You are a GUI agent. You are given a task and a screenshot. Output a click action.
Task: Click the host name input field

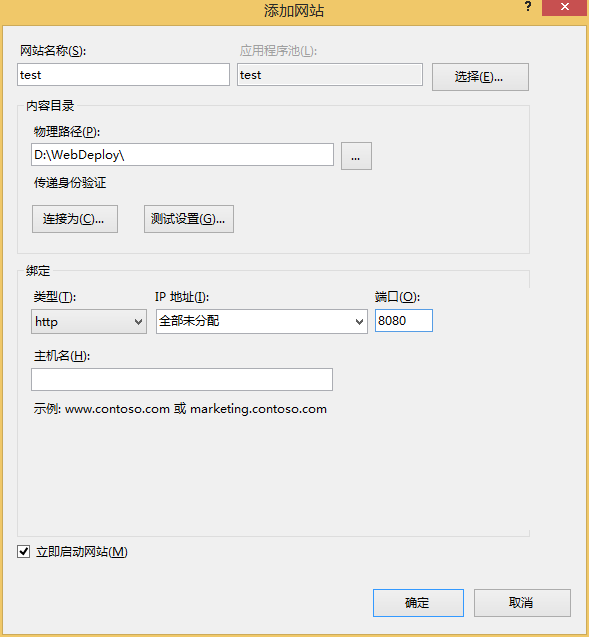pos(182,379)
